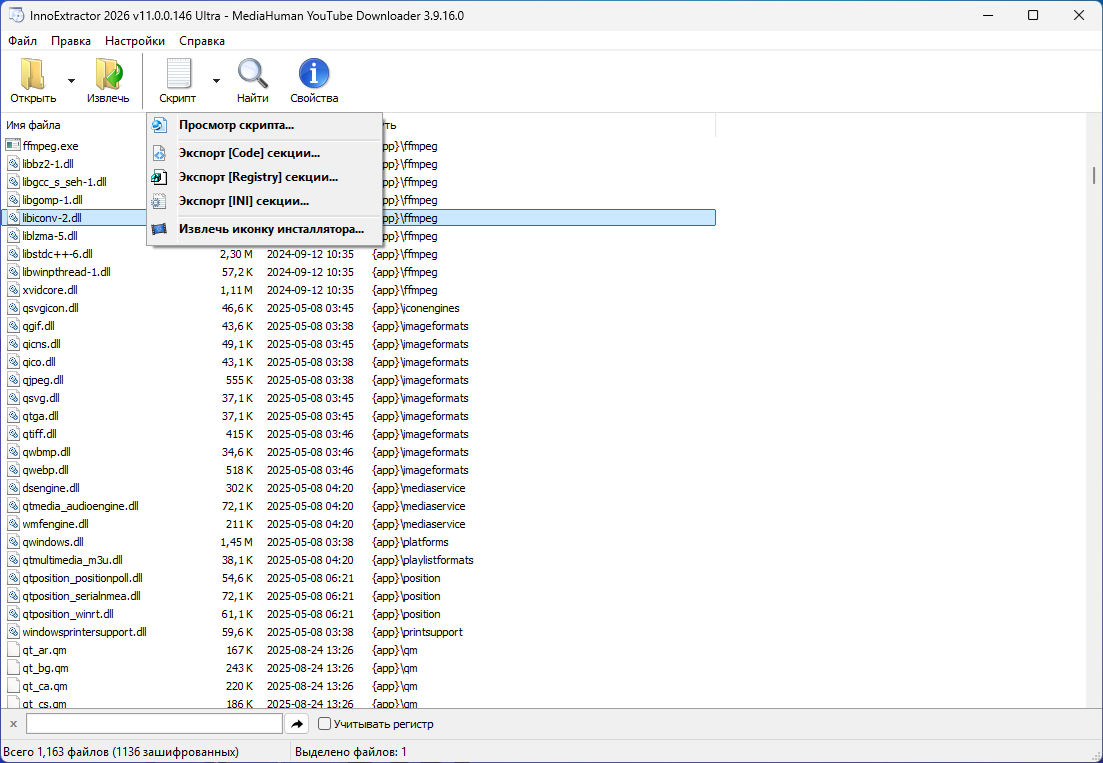1103x763 pixels.
Task: Select the qwebp.dll file name
Action: point(45,470)
